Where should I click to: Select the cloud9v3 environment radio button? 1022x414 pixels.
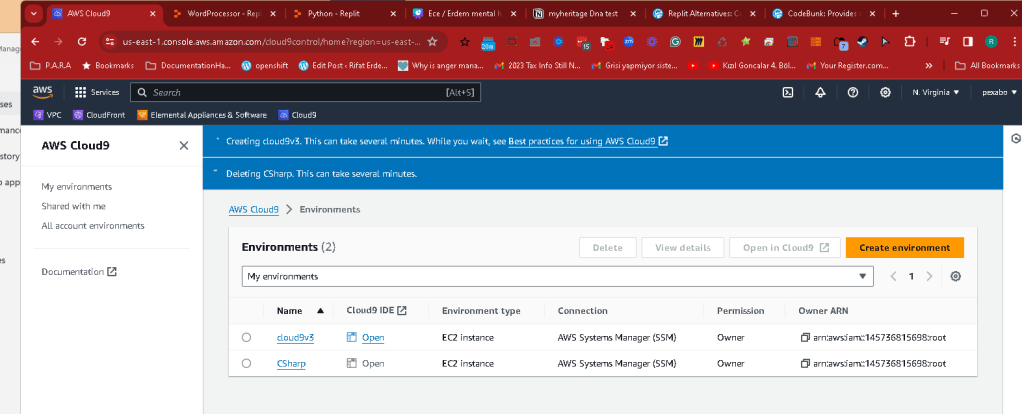coord(246,338)
